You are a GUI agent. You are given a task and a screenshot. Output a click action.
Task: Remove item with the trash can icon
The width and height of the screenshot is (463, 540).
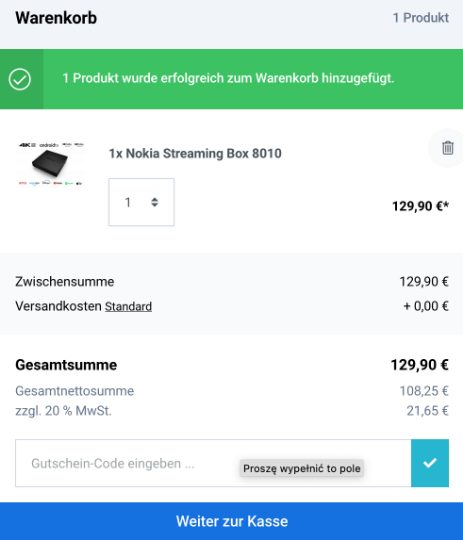(447, 148)
